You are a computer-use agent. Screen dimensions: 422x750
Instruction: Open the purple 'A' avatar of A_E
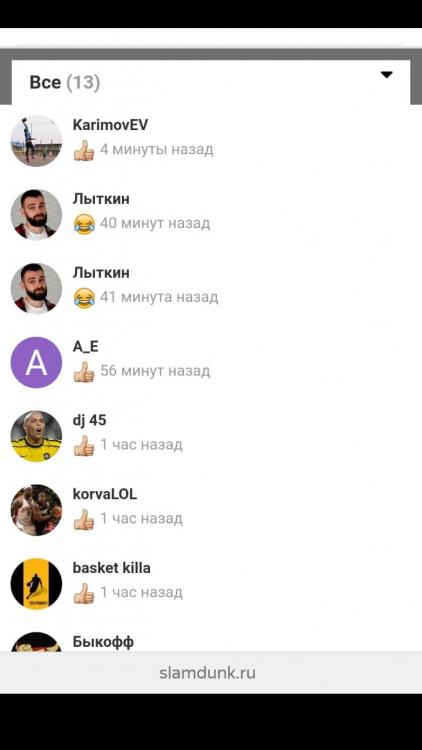[36, 362]
